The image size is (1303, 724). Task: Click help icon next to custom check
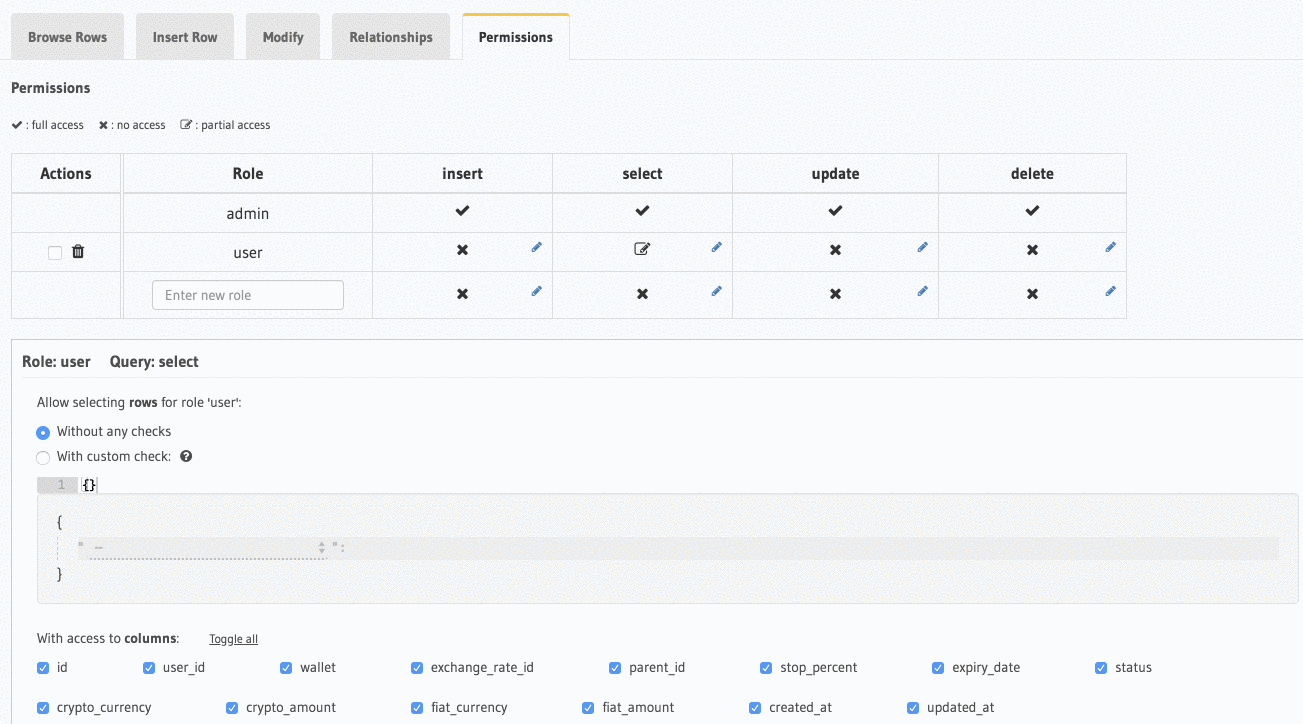(x=186, y=457)
